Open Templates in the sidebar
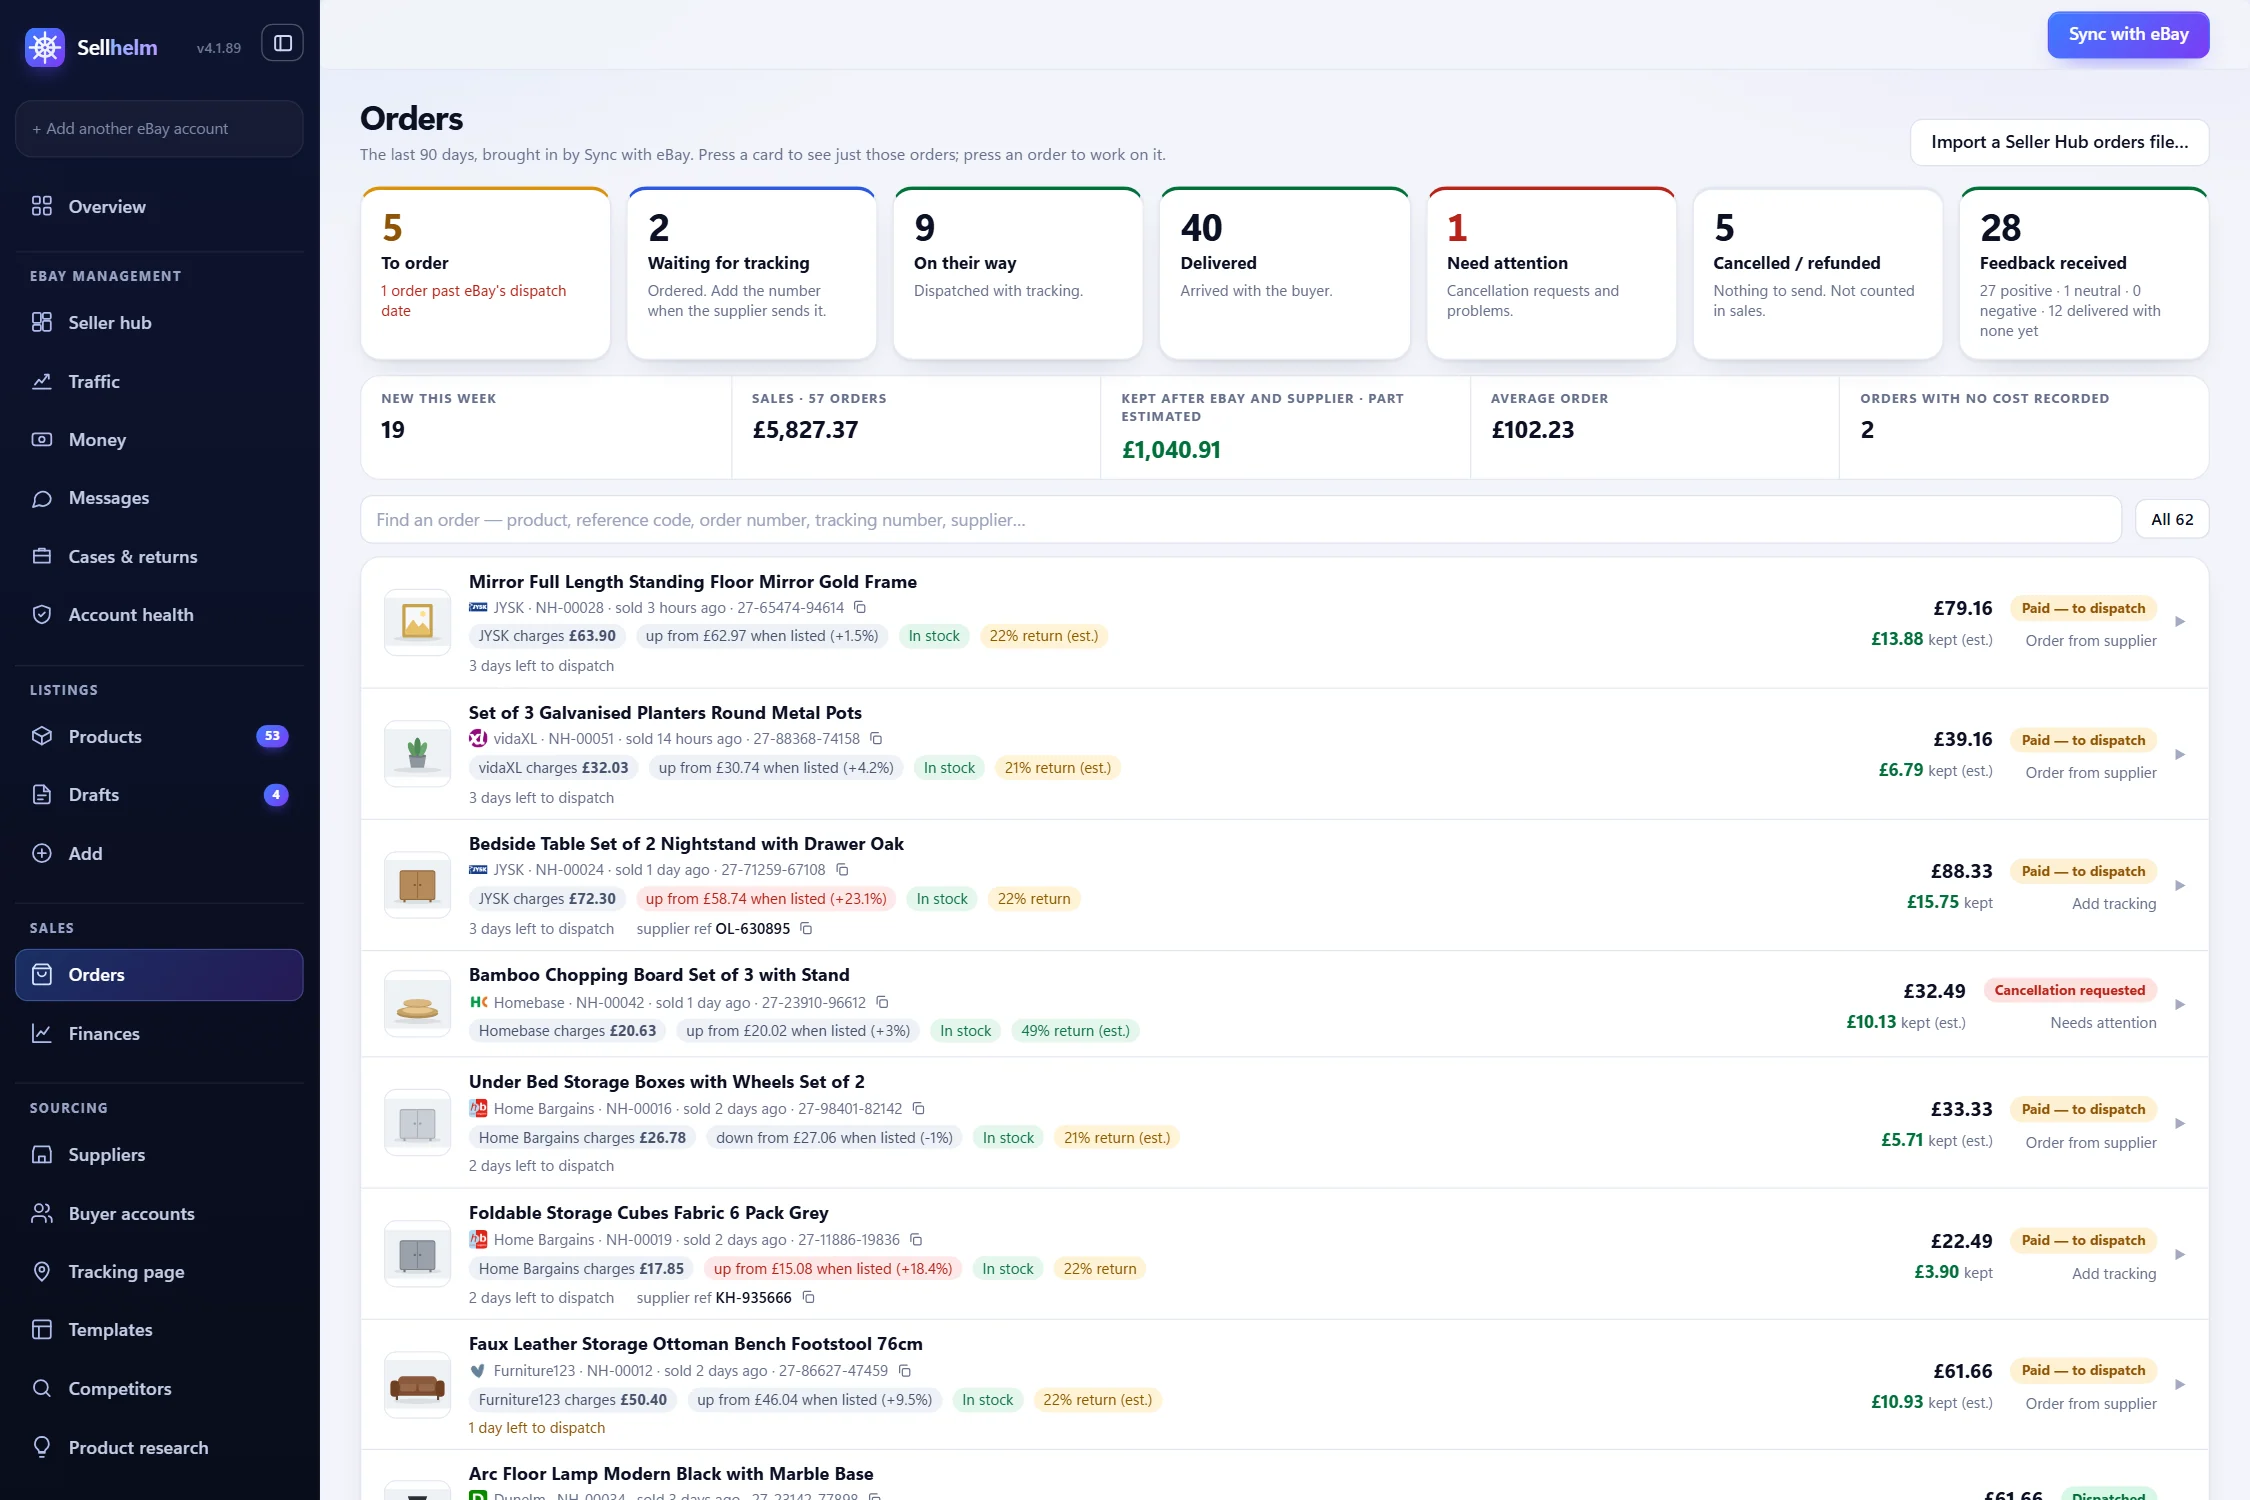This screenshot has width=2250, height=1500. pyautogui.click(x=159, y=1330)
